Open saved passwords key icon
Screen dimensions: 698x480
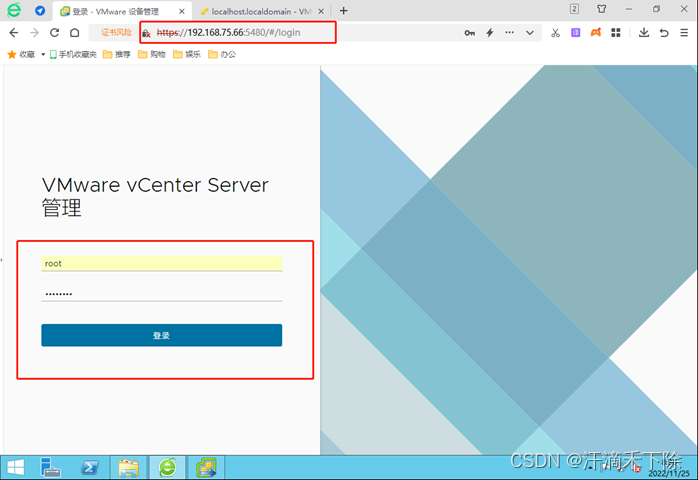[x=470, y=33]
